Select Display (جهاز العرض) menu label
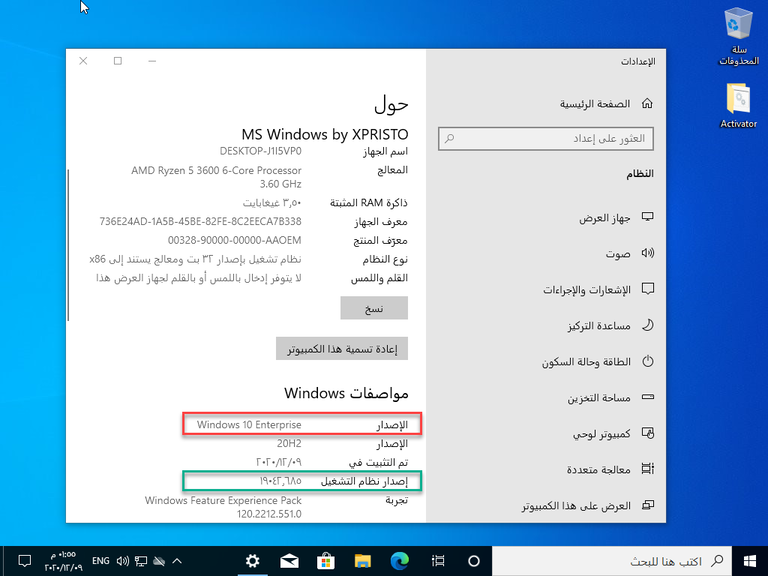This screenshot has width=768, height=576. coord(605,217)
